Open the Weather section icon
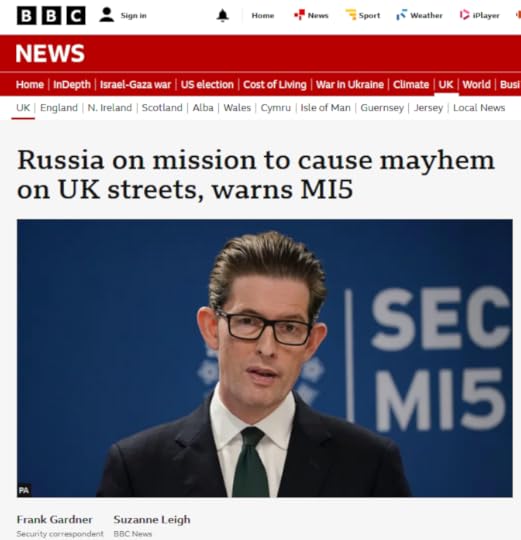521x540 pixels. [x=402, y=15]
